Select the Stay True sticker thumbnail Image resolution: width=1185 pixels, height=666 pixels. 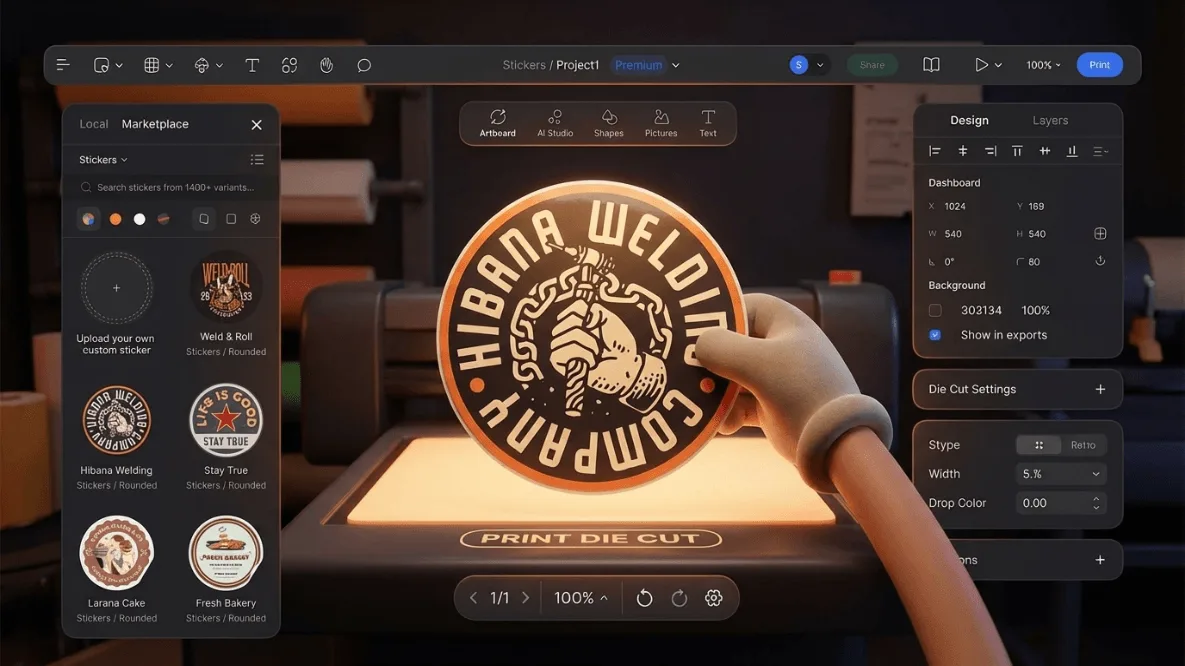pyautogui.click(x=225, y=420)
